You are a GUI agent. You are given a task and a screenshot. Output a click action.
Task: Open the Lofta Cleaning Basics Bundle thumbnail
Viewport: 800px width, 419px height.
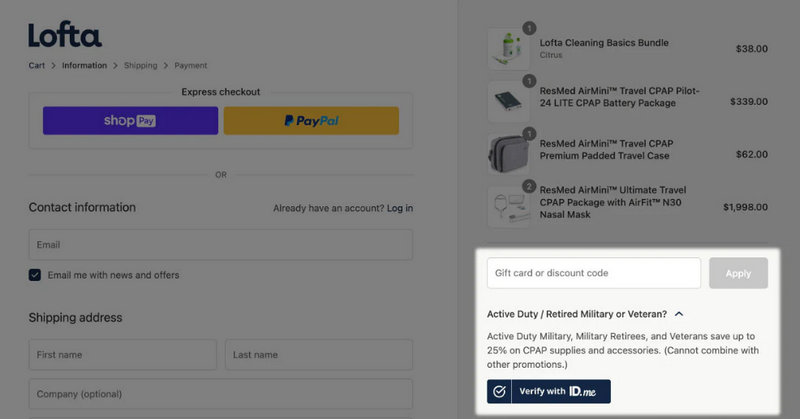[508, 48]
